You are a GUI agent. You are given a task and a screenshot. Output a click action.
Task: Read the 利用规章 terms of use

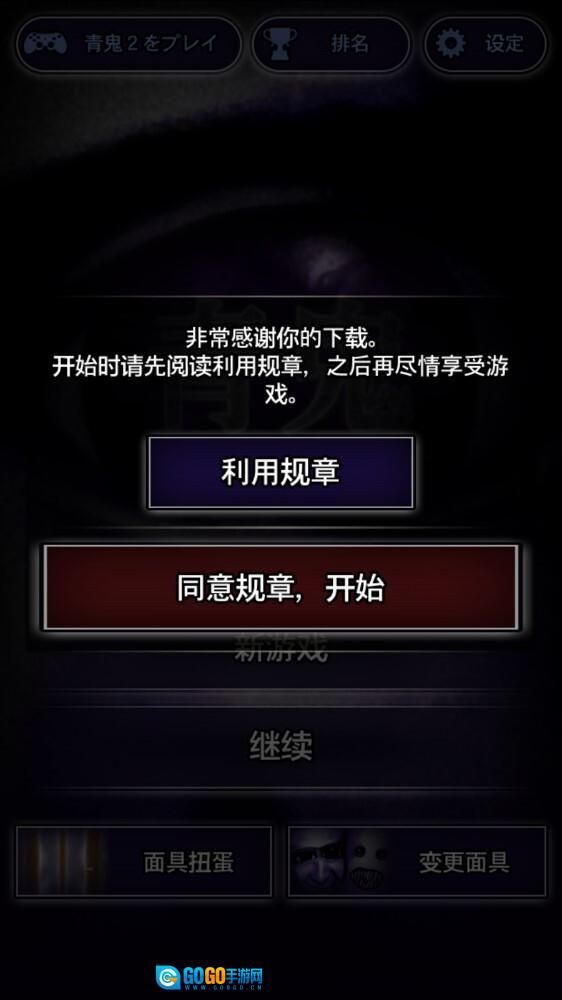click(281, 473)
